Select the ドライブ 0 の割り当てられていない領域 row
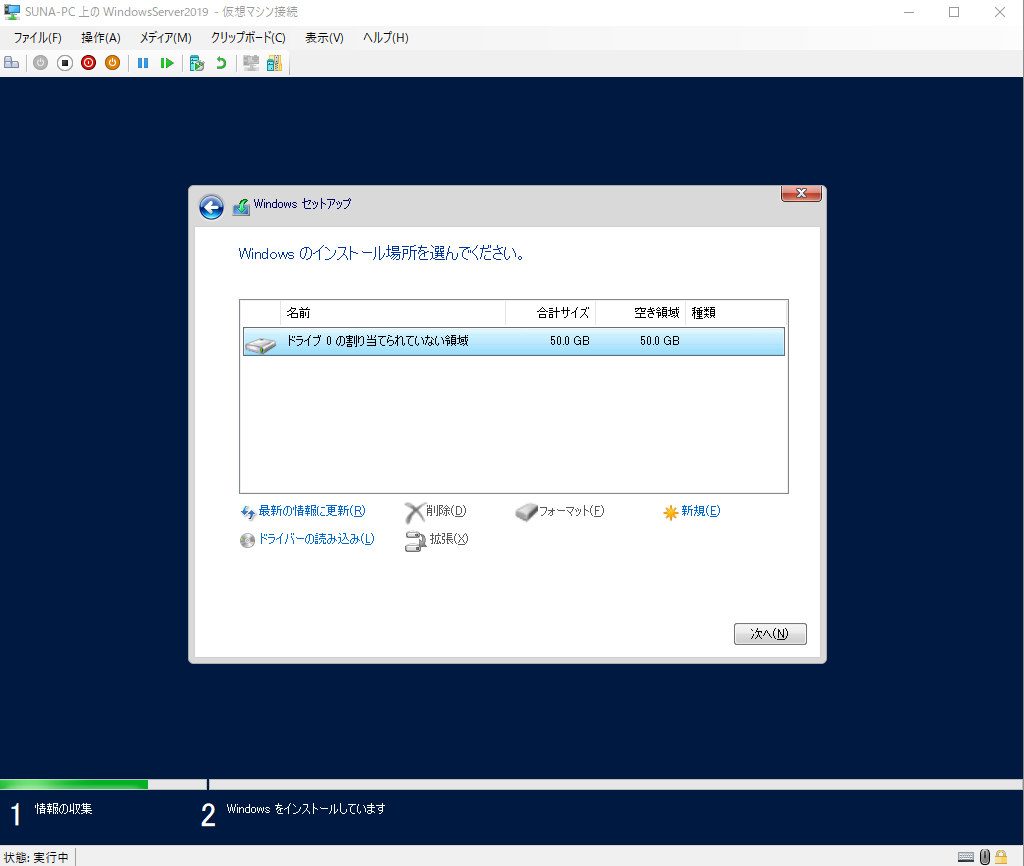1024x866 pixels. point(514,342)
